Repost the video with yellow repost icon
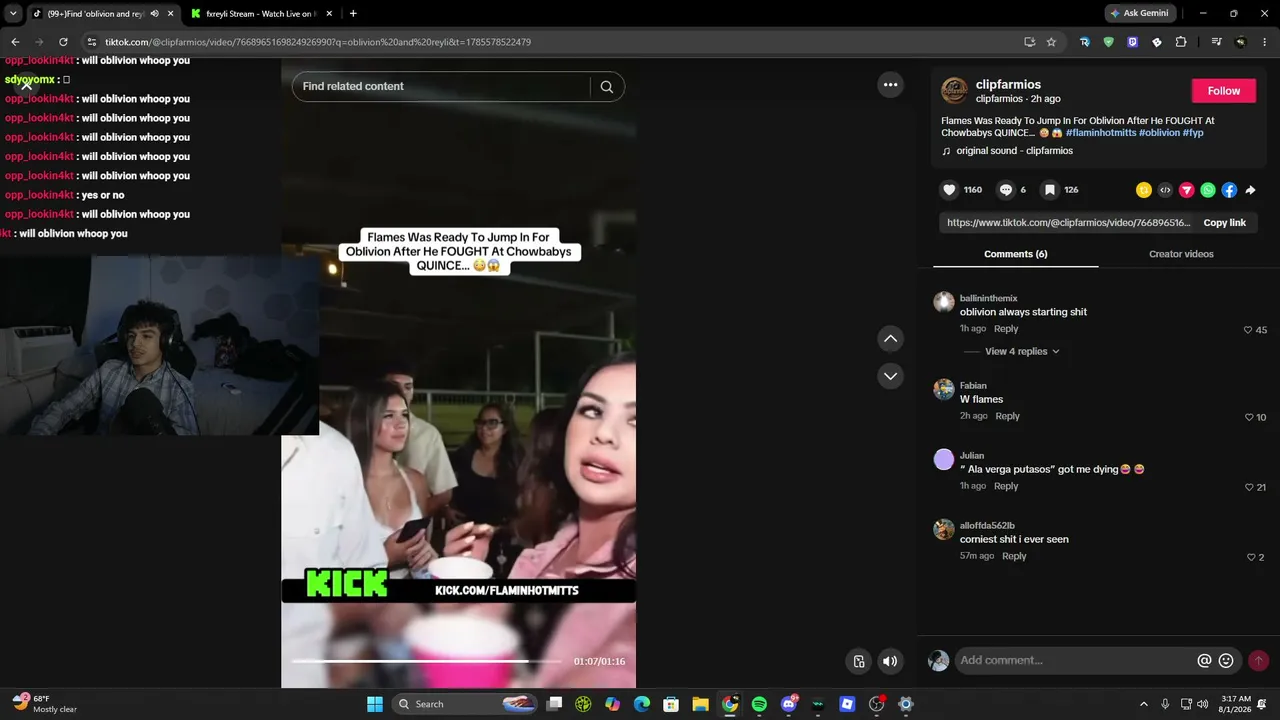1280x720 pixels. coord(1144,190)
